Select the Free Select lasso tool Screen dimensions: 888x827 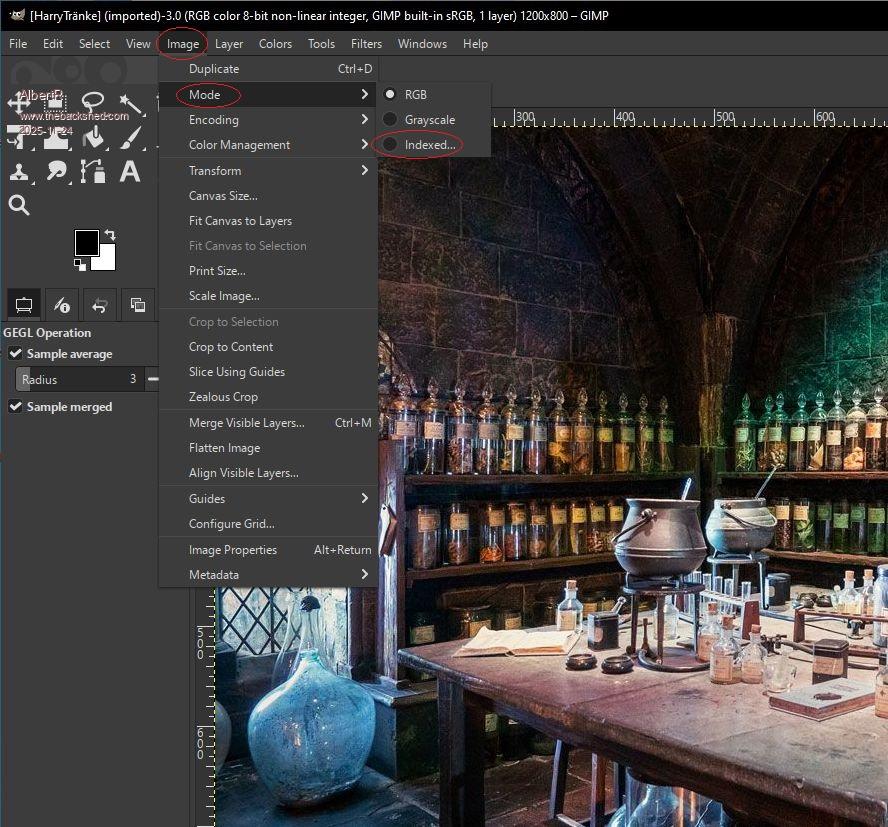click(93, 103)
